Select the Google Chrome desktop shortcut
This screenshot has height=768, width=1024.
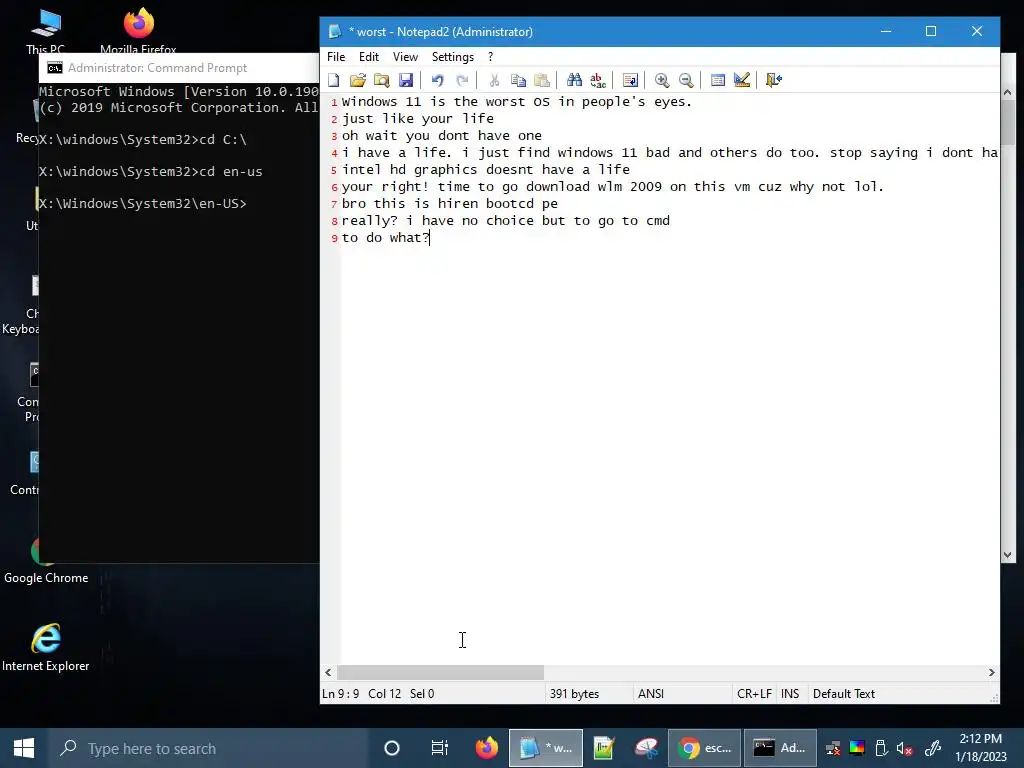pos(46,562)
